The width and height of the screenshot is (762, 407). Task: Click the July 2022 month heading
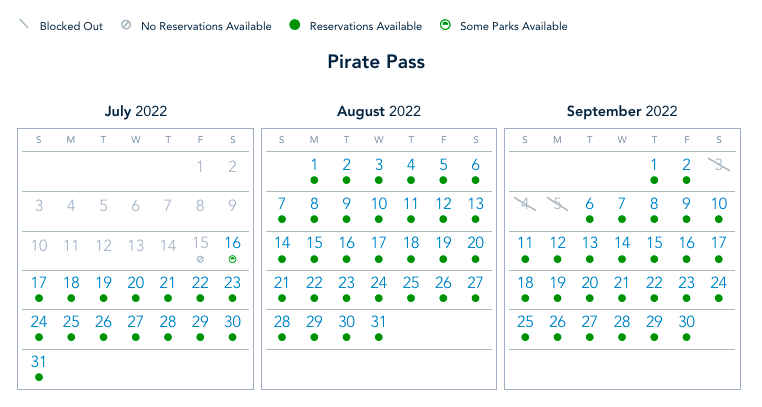tap(136, 111)
